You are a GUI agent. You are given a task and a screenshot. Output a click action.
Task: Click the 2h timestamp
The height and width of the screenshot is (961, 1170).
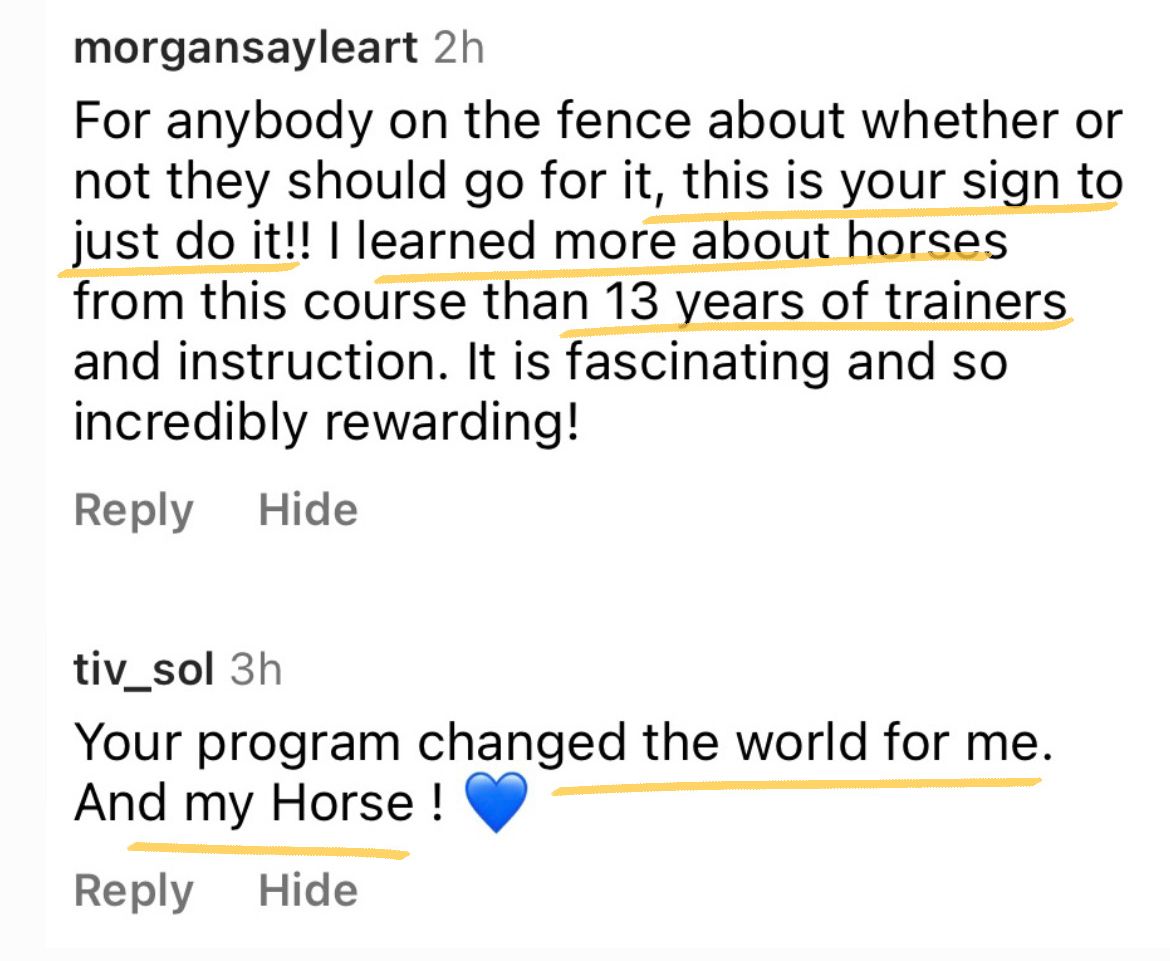click(x=460, y=48)
